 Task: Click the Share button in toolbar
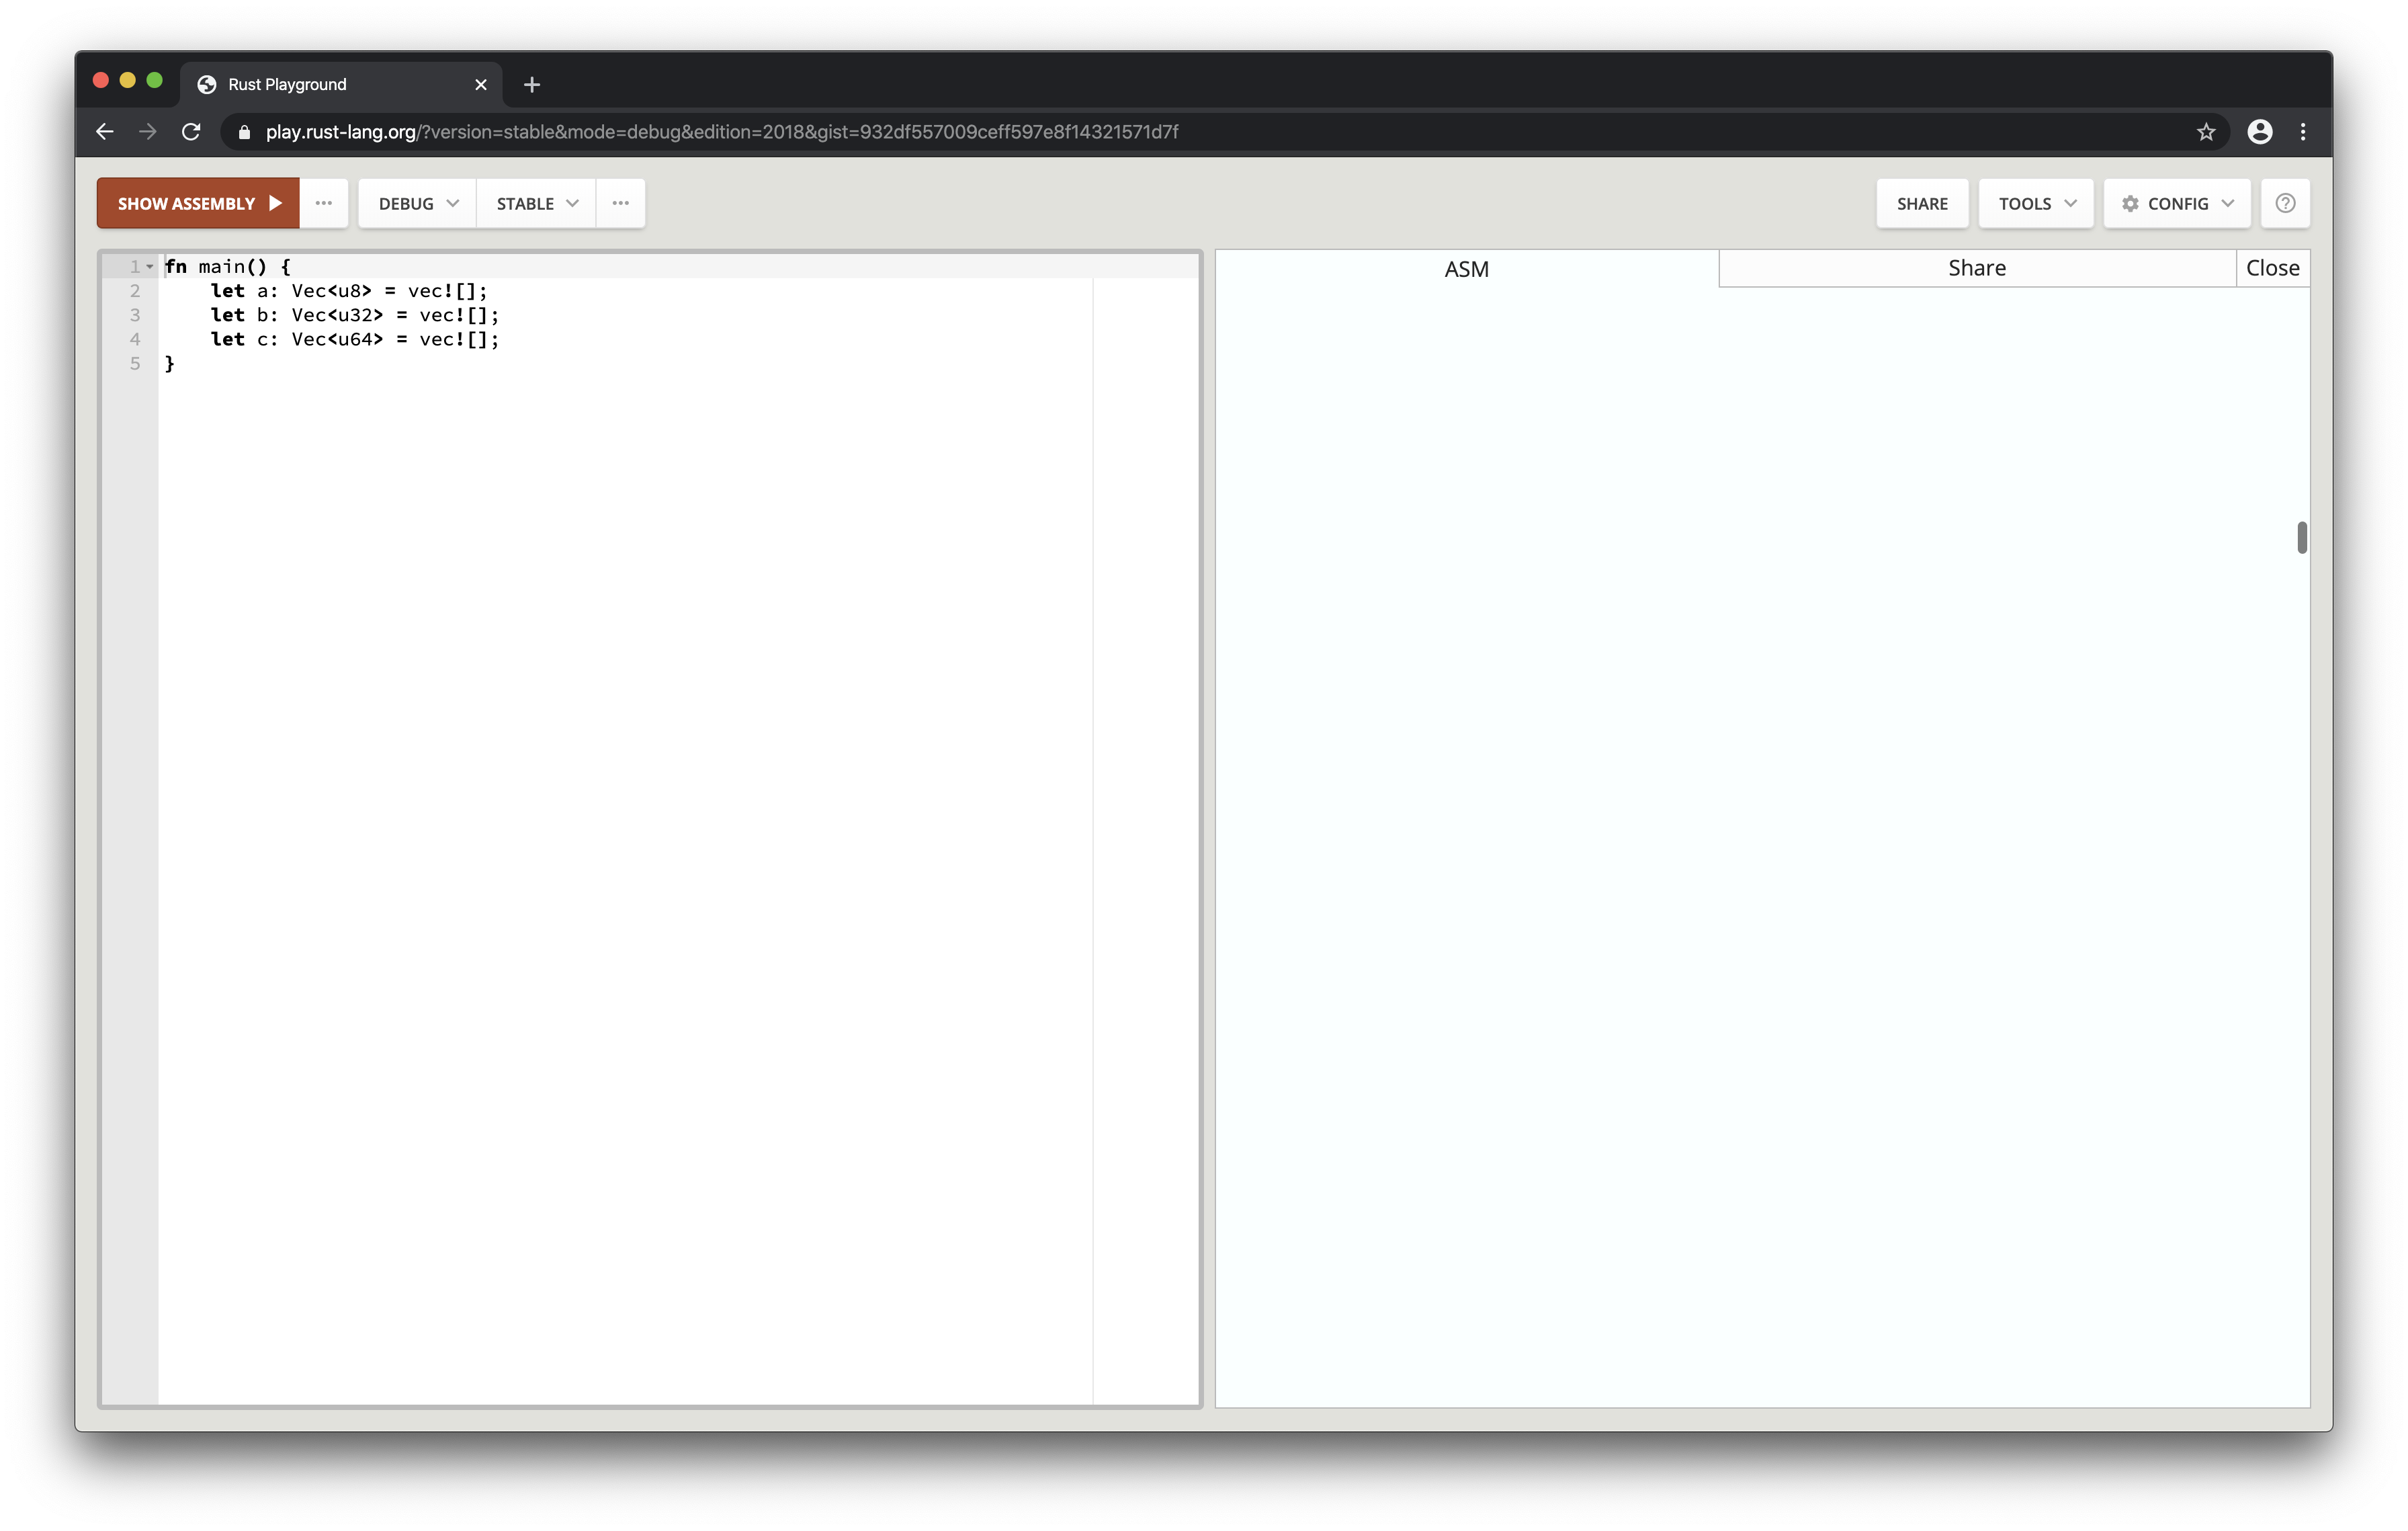coord(1921,203)
